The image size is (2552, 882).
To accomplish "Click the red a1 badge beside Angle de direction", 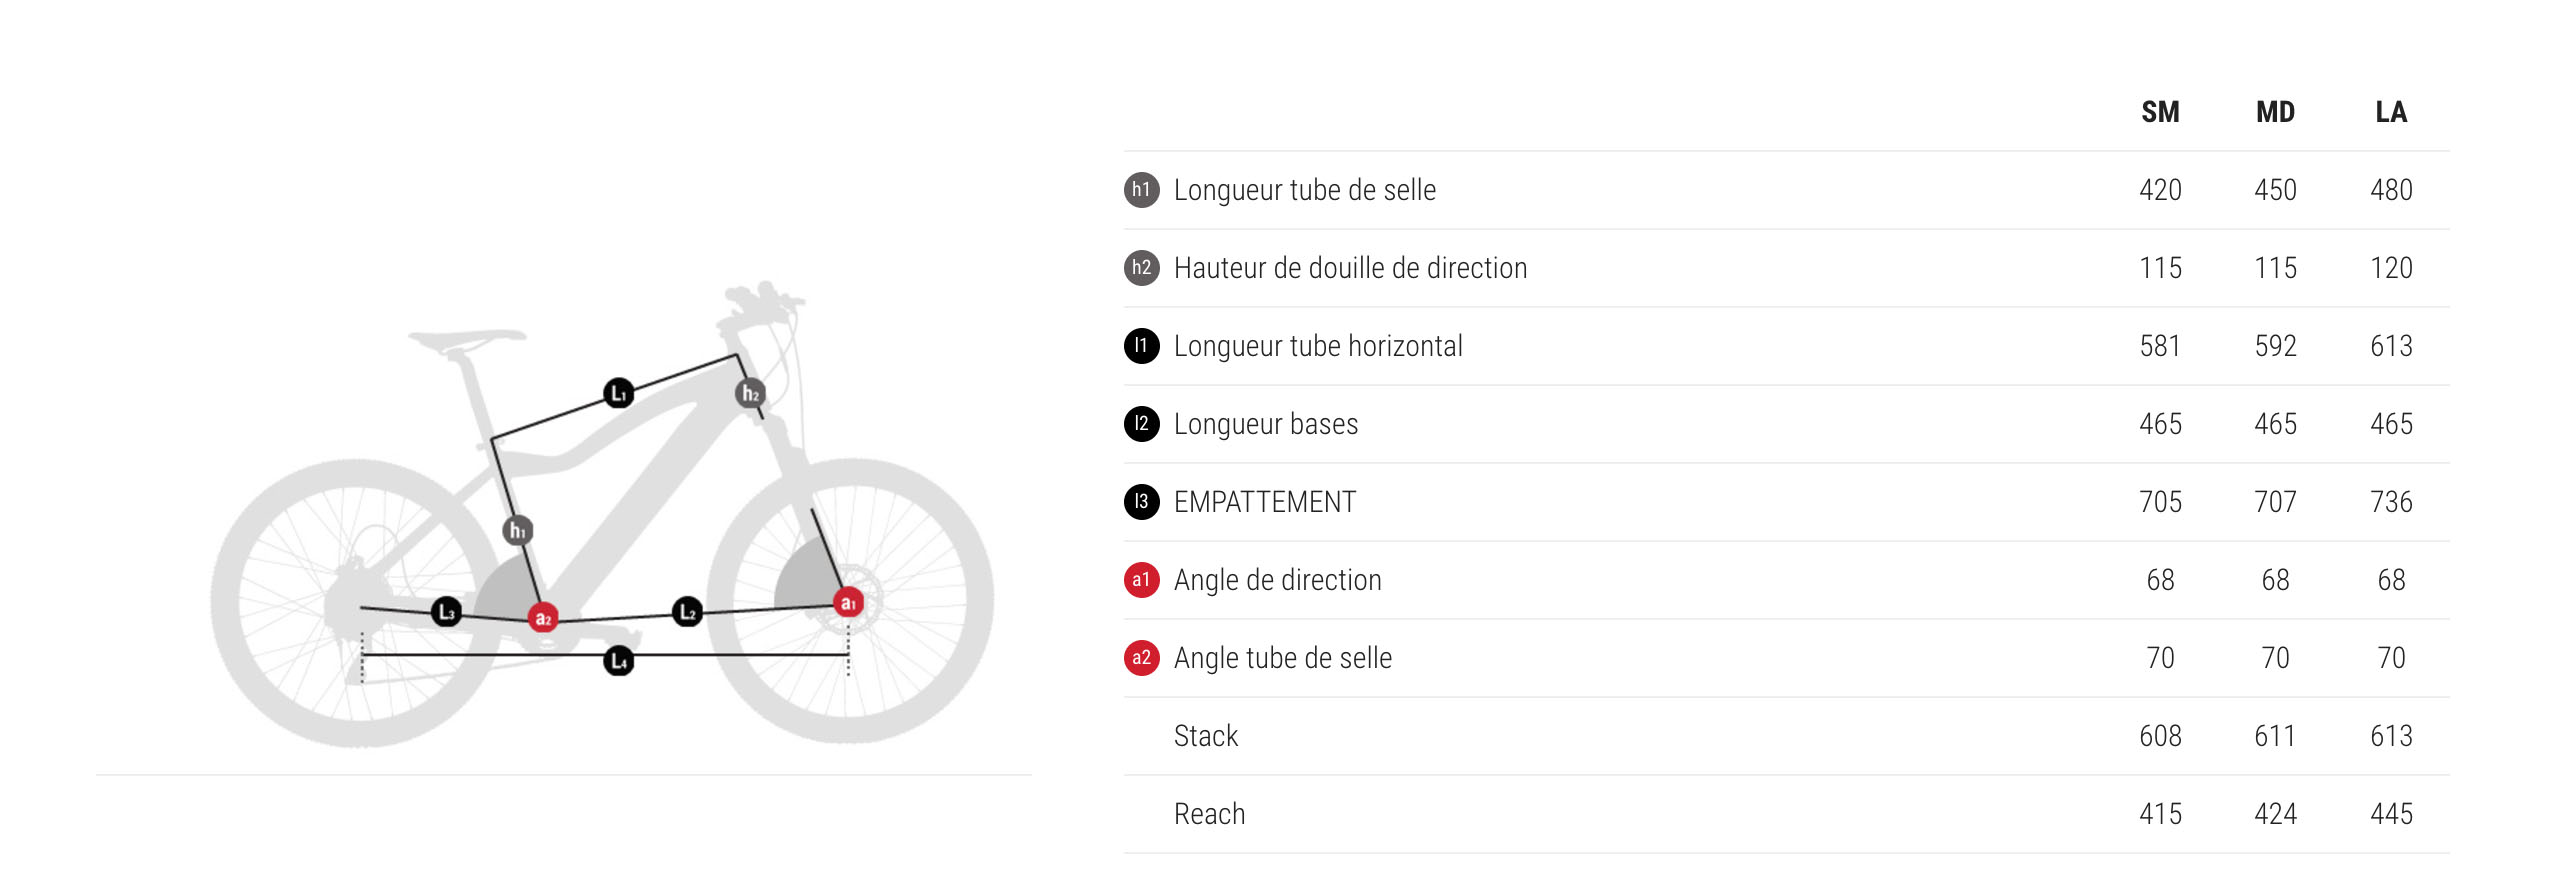I will (x=1141, y=580).
